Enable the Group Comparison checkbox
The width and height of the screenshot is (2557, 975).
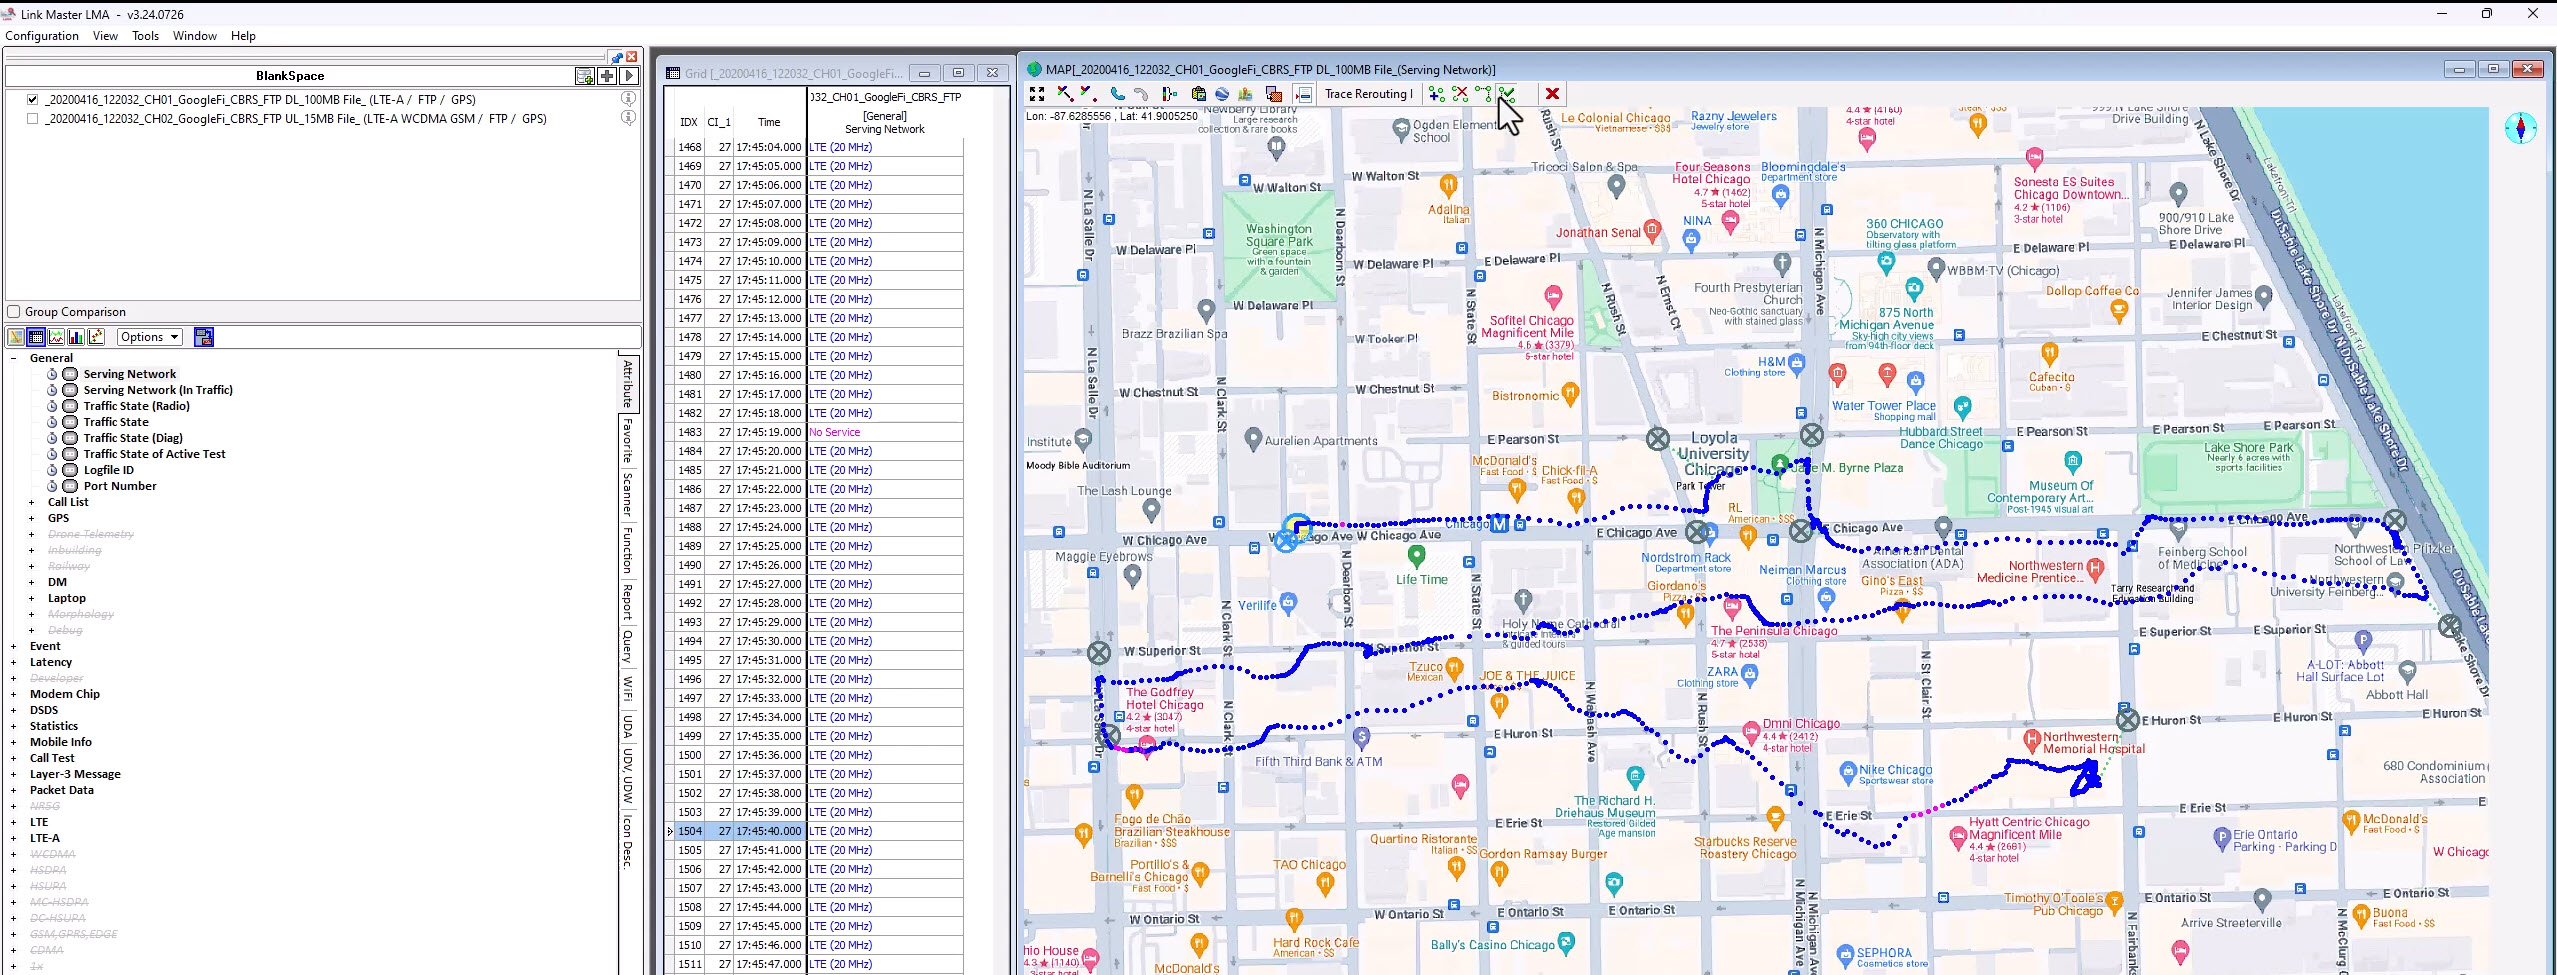click(14, 312)
